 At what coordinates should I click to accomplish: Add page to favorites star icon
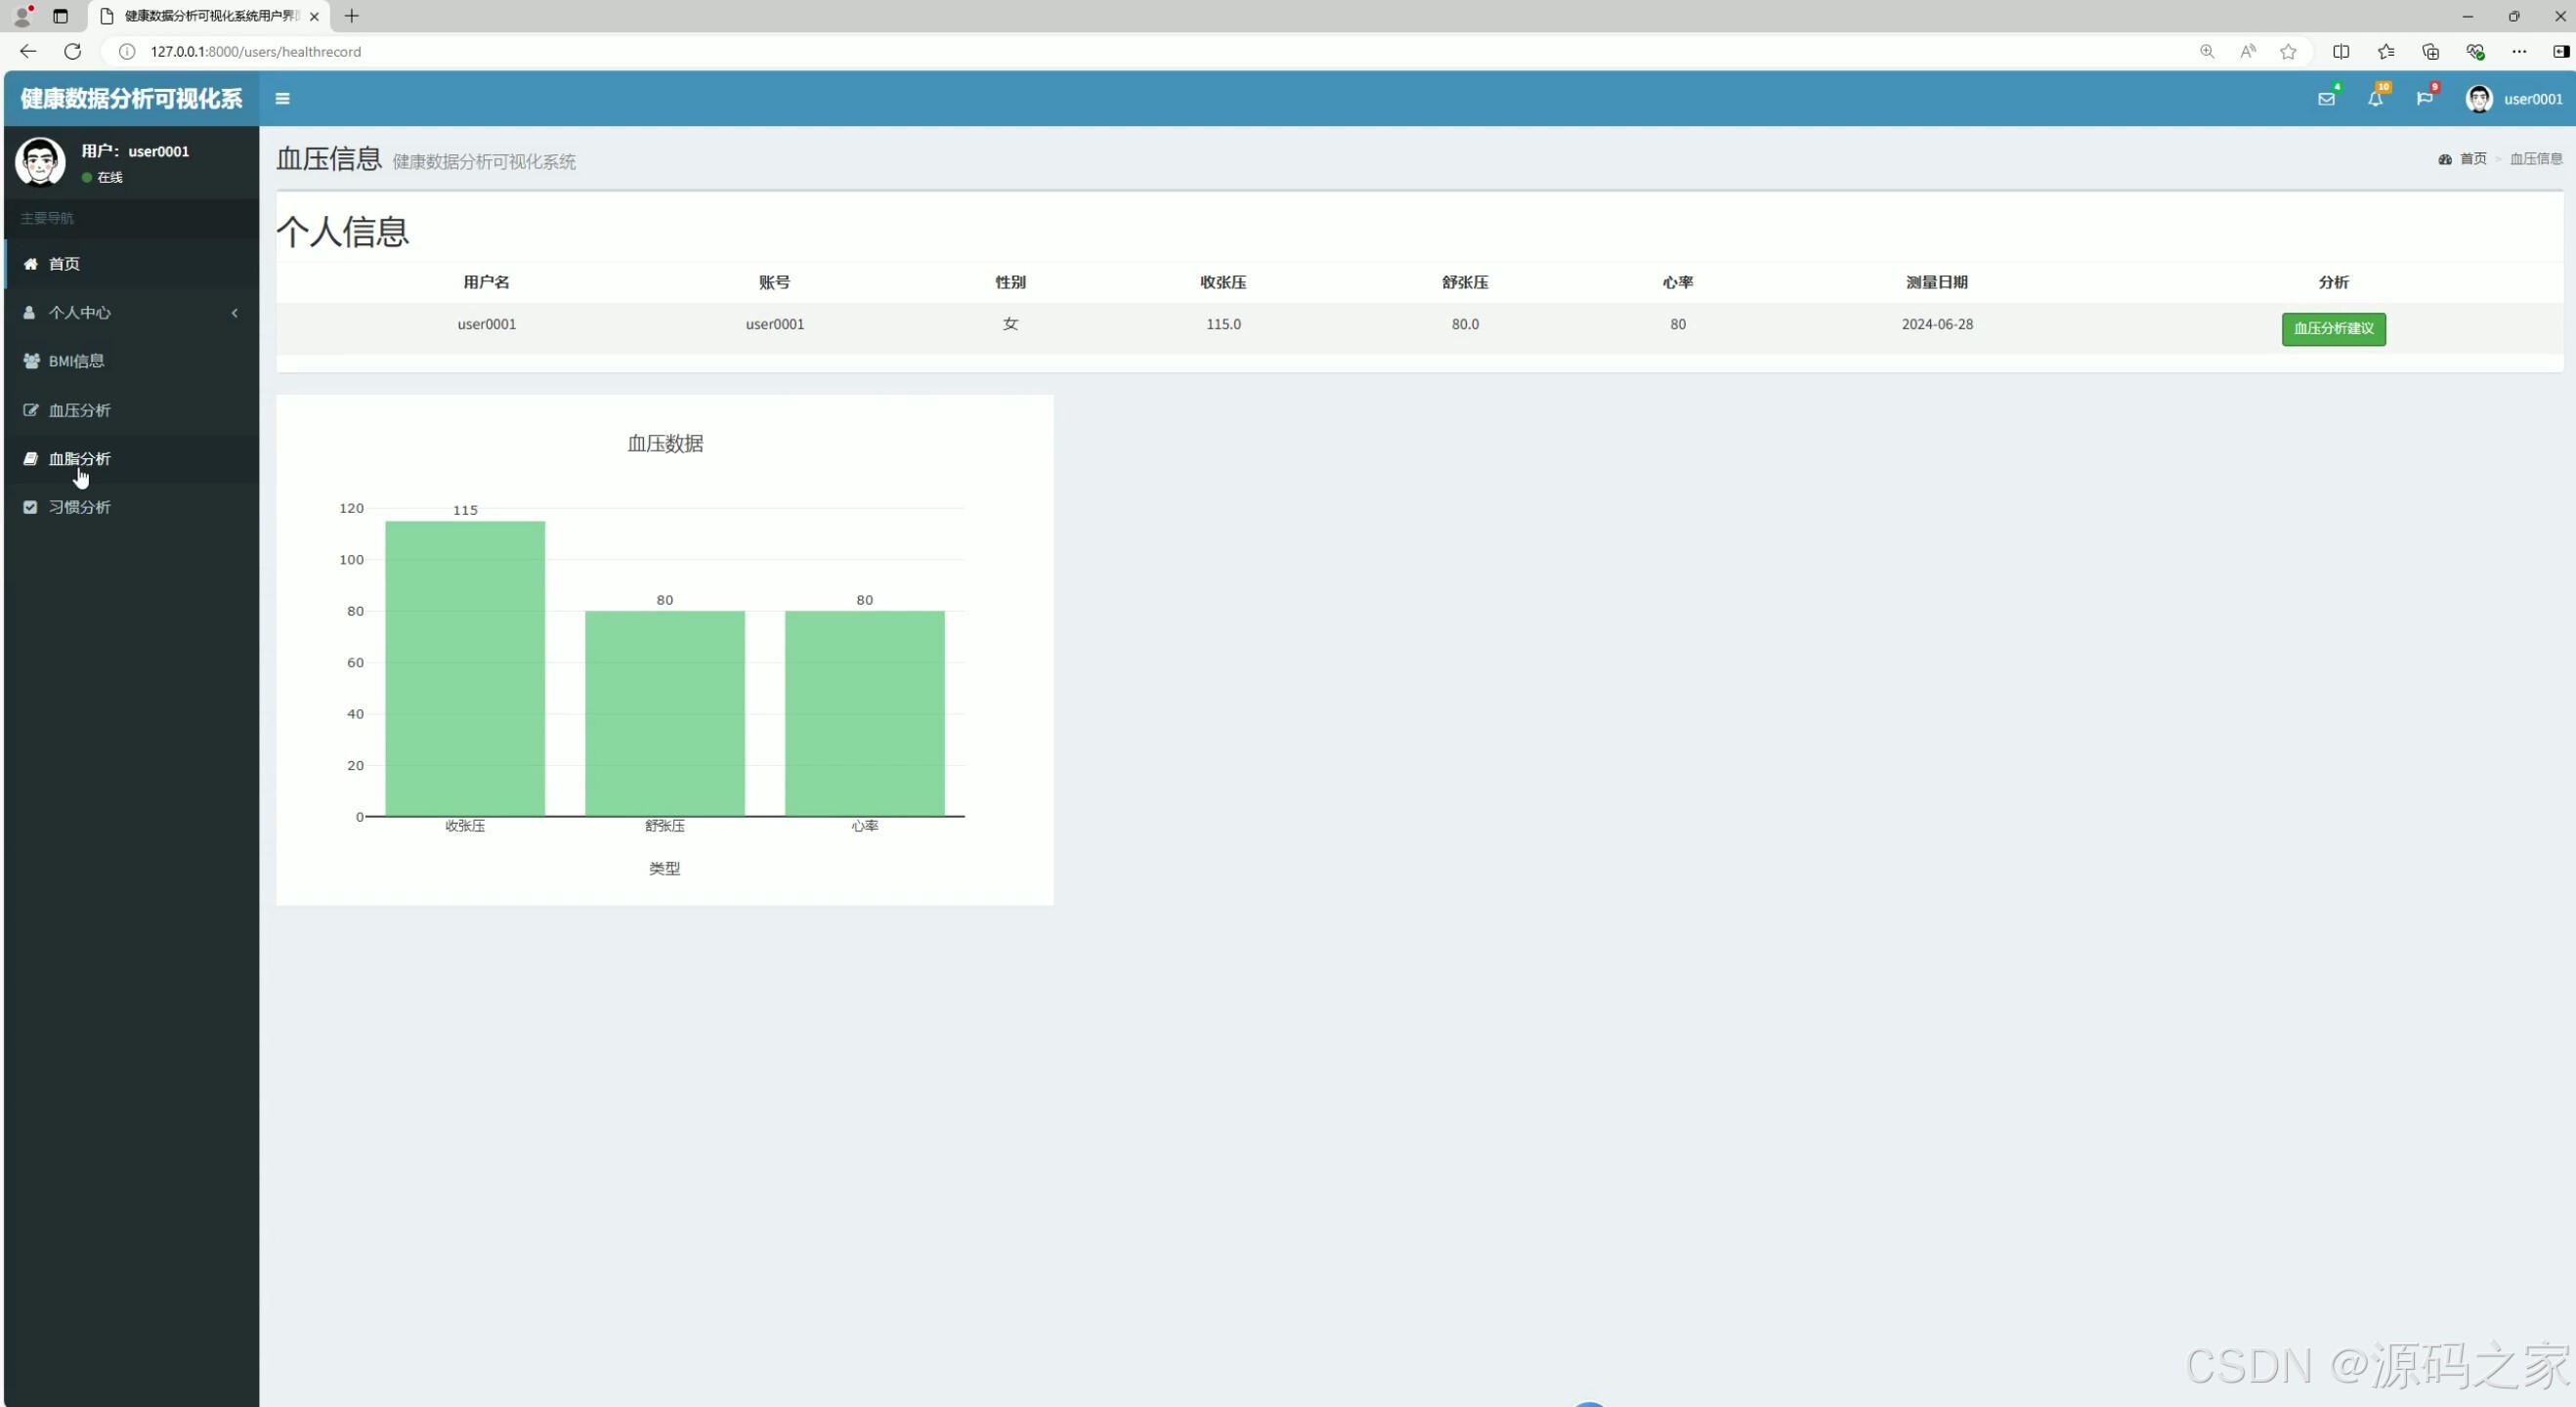(x=2288, y=51)
